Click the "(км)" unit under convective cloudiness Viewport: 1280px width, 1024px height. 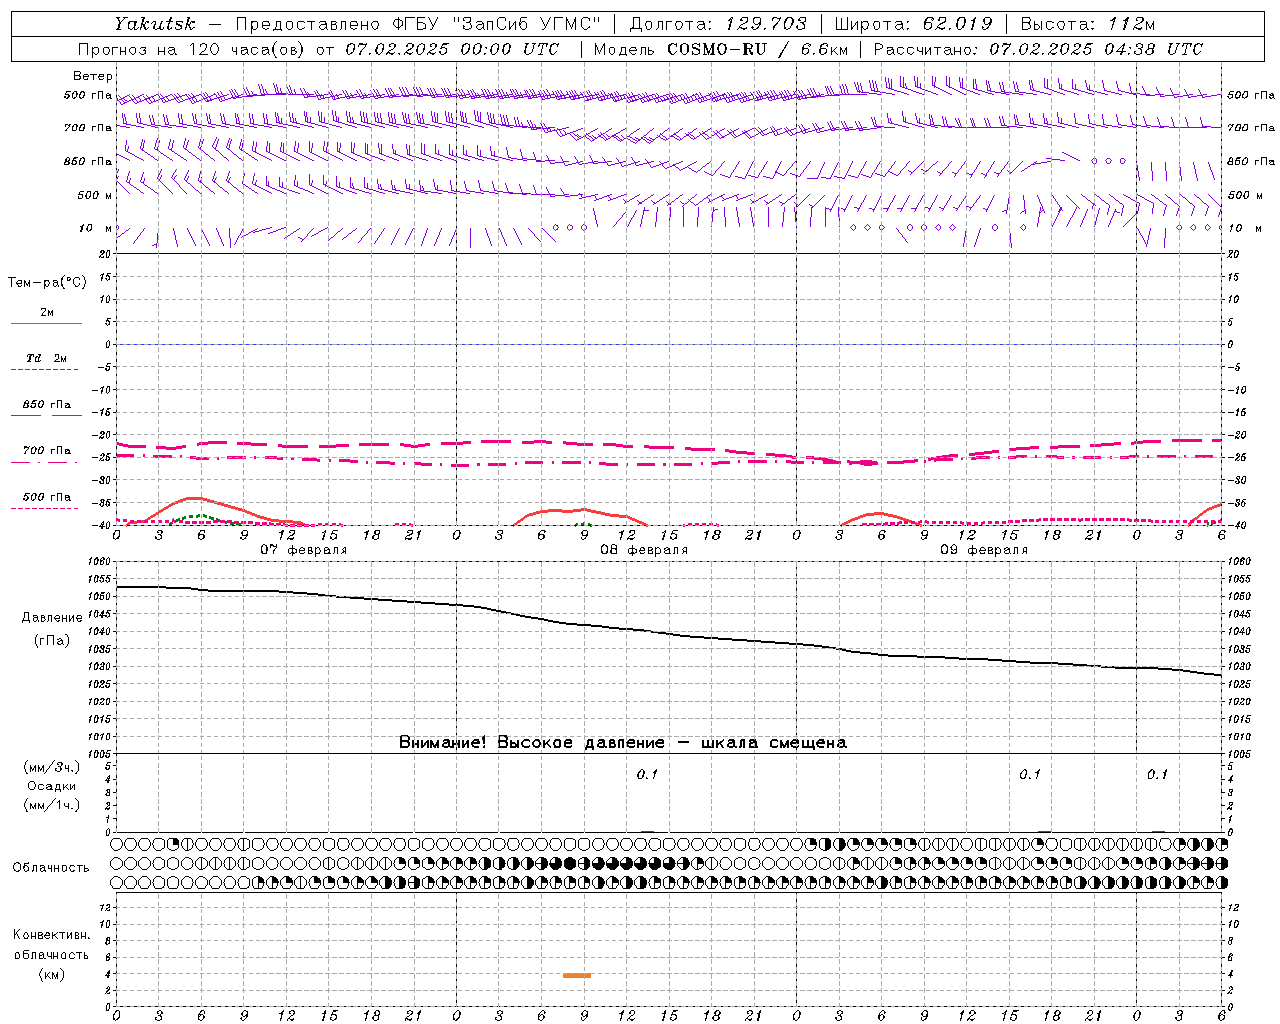pos(51,974)
